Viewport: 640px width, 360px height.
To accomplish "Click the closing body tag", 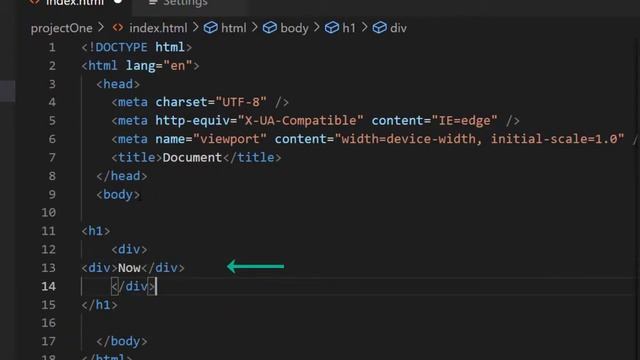I will pyautogui.click(x=122, y=341).
